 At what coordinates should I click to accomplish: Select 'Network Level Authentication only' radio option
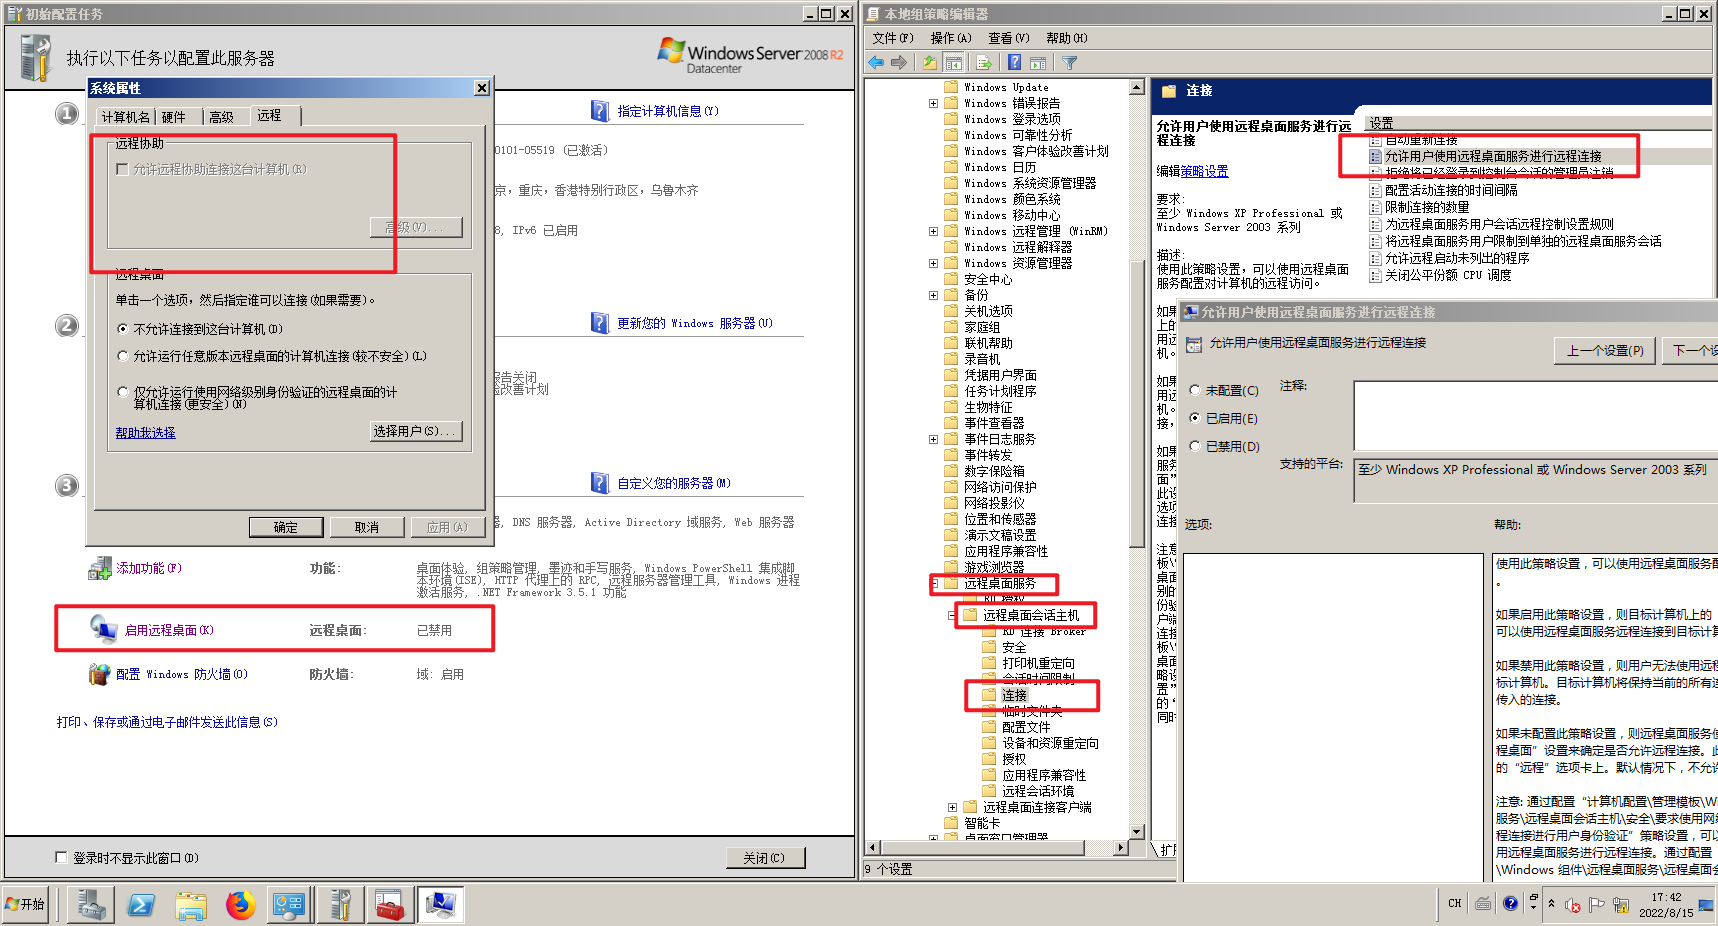(x=123, y=392)
